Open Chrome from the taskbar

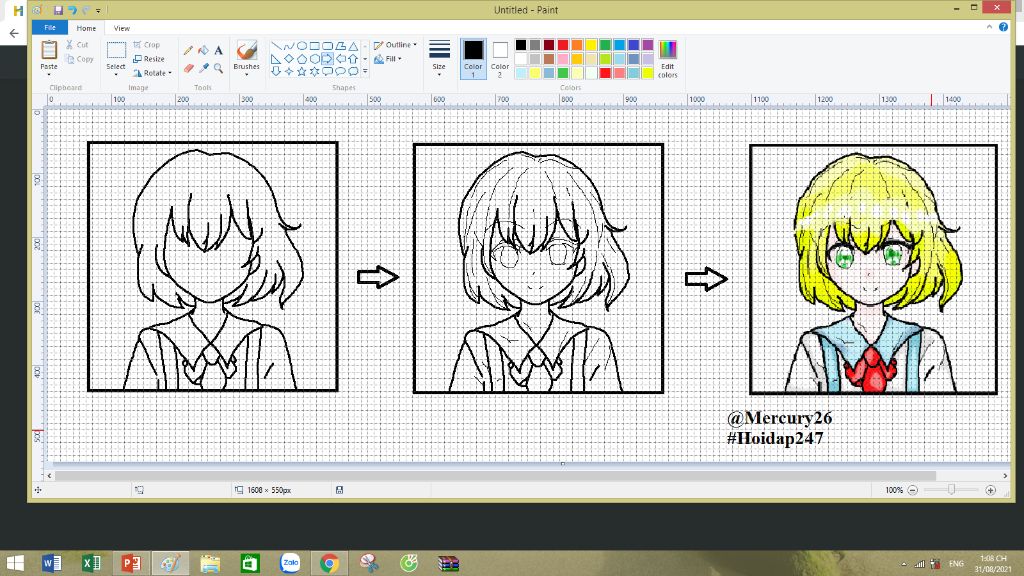click(x=329, y=563)
